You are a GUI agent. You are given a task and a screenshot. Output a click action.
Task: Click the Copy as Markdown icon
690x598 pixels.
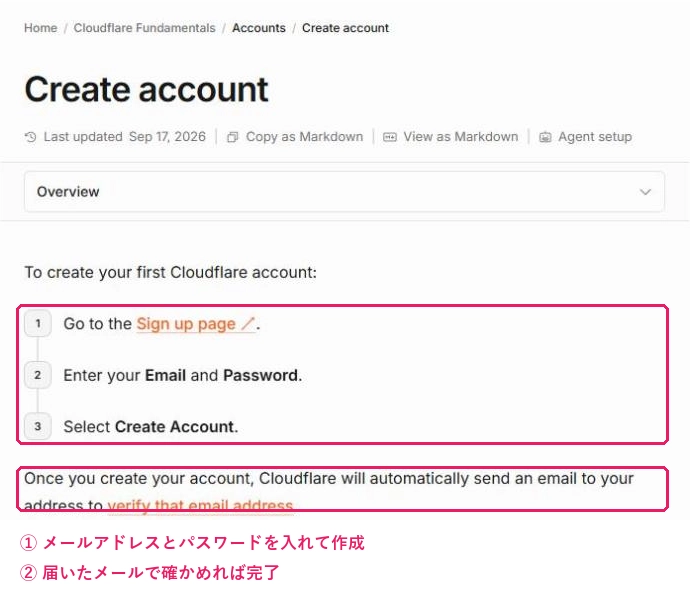tap(232, 137)
